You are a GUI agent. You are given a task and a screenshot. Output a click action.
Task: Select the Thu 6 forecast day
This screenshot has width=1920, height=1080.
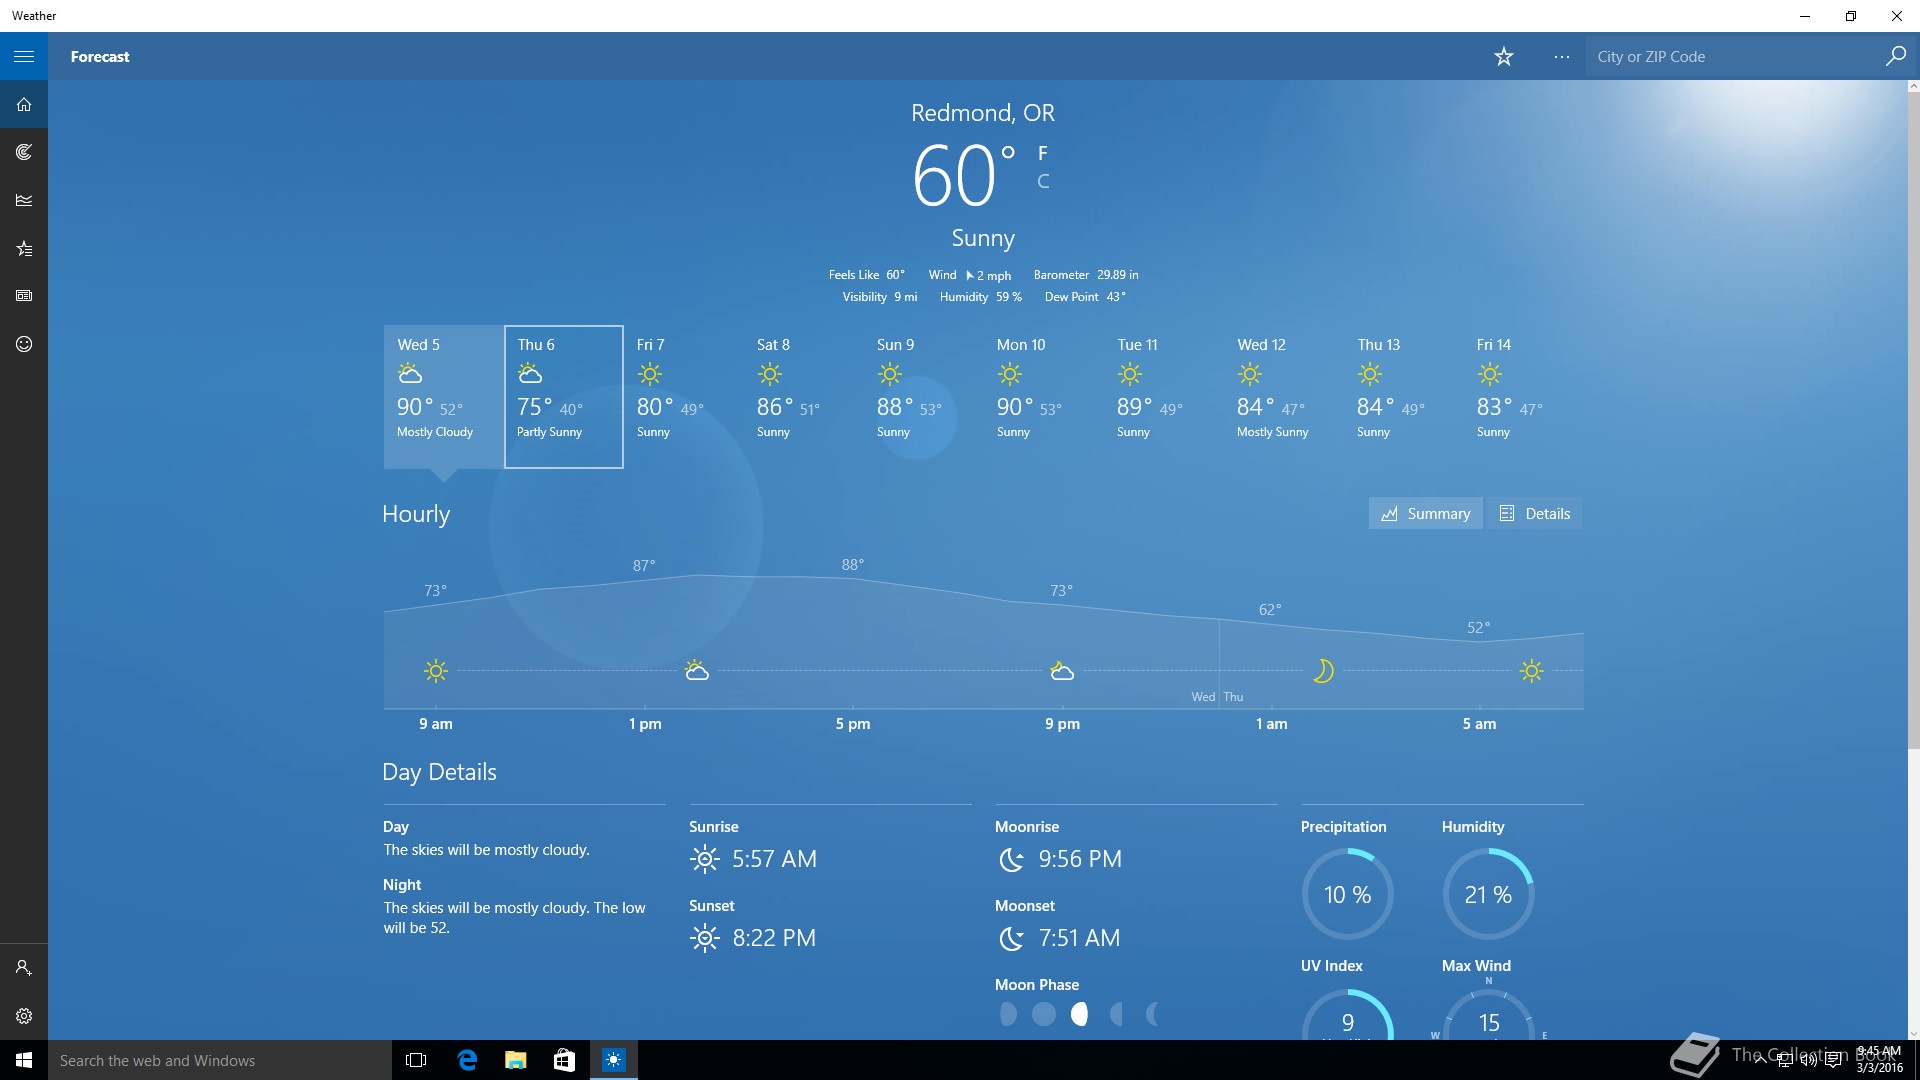pos(563,396)
